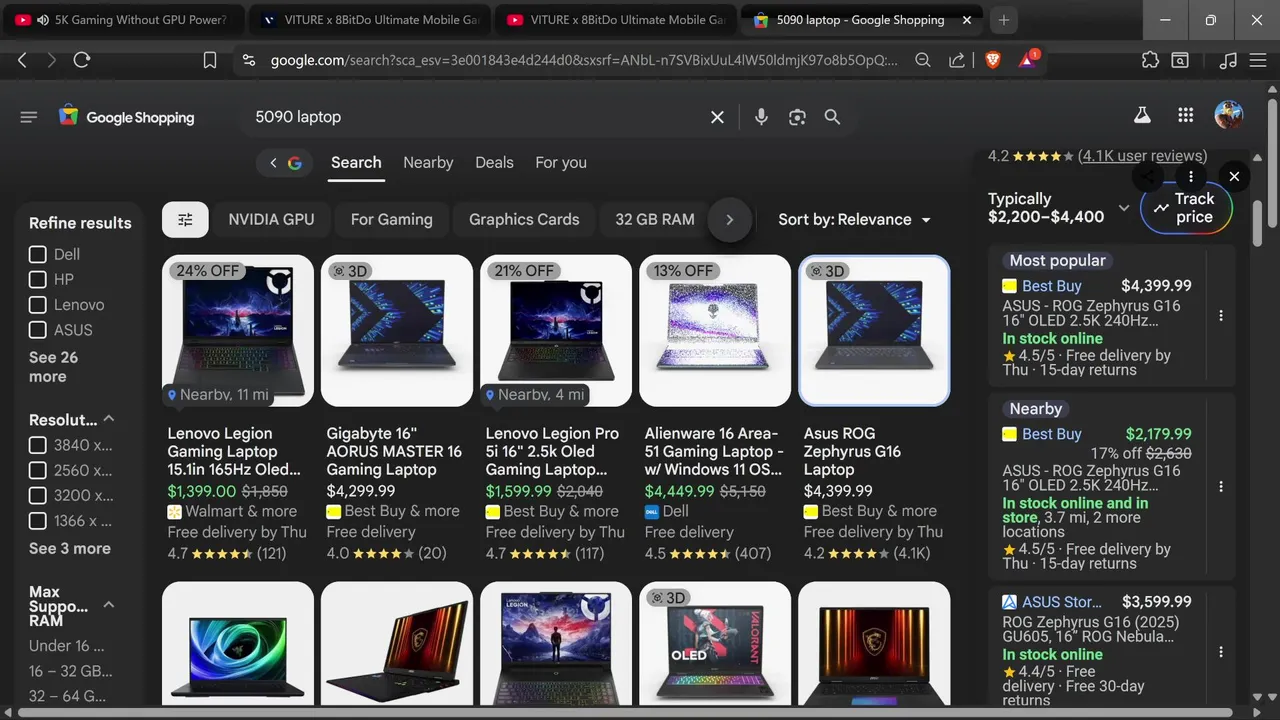Image resolution: width=1280 pixels, height=720 pixels.
Task: Open more options for Best Buy $4,399.99 offer
Action: click(1221, 316)
